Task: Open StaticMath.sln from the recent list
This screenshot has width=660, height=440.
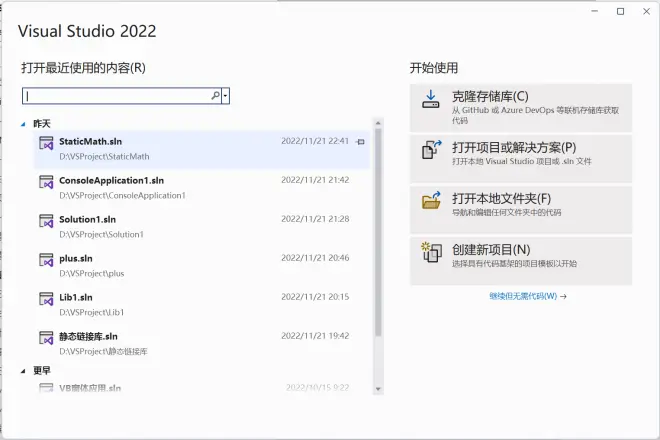Action: (x=202, y=149)
